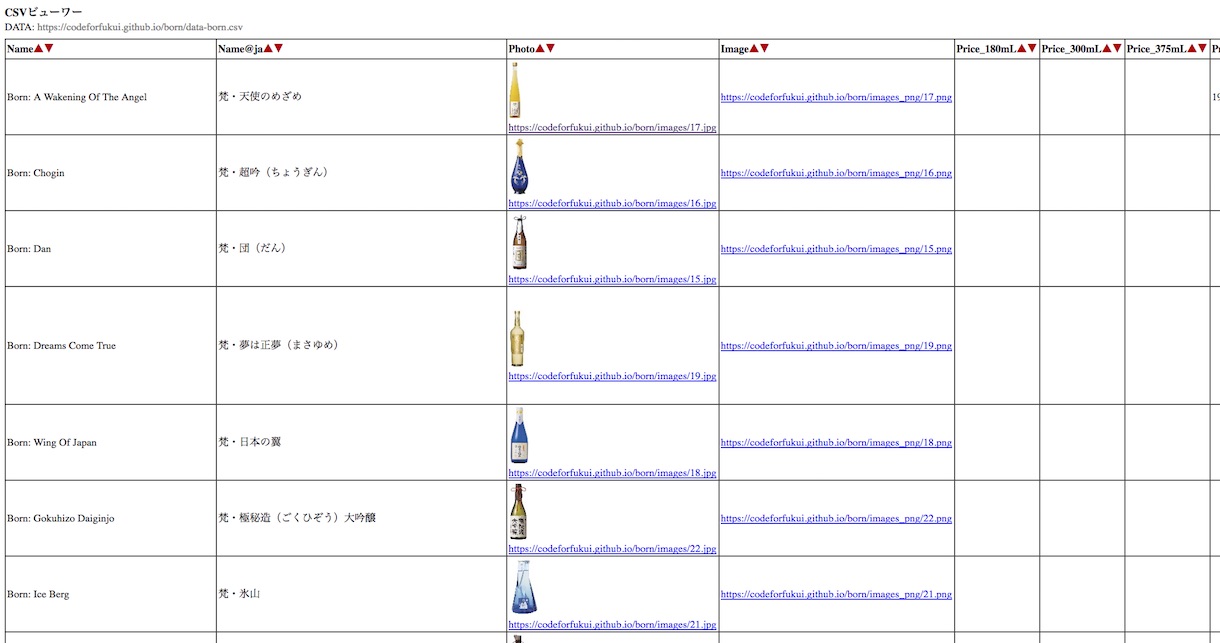
Task: Select the Wing Of Japan bottle thumbnail
Action: tap(519, 436)
